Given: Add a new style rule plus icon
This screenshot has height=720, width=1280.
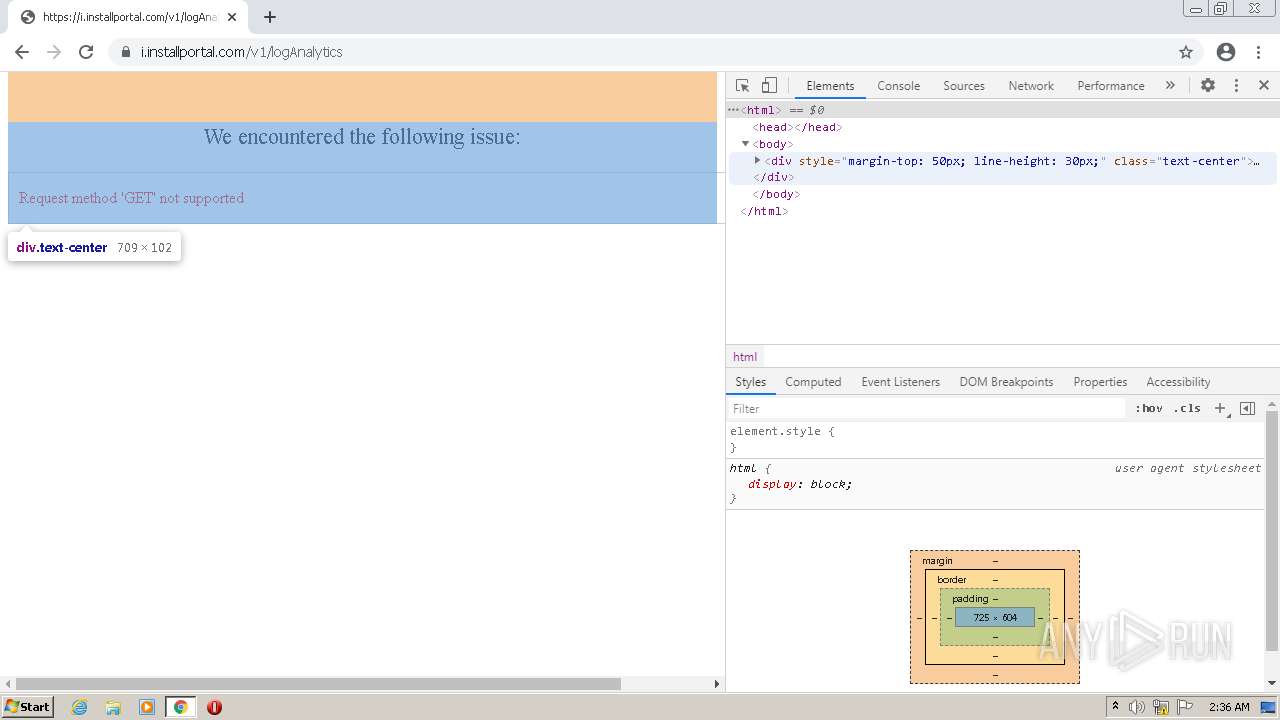Looking at the screenshot, I should click(x=1220, y=408).
